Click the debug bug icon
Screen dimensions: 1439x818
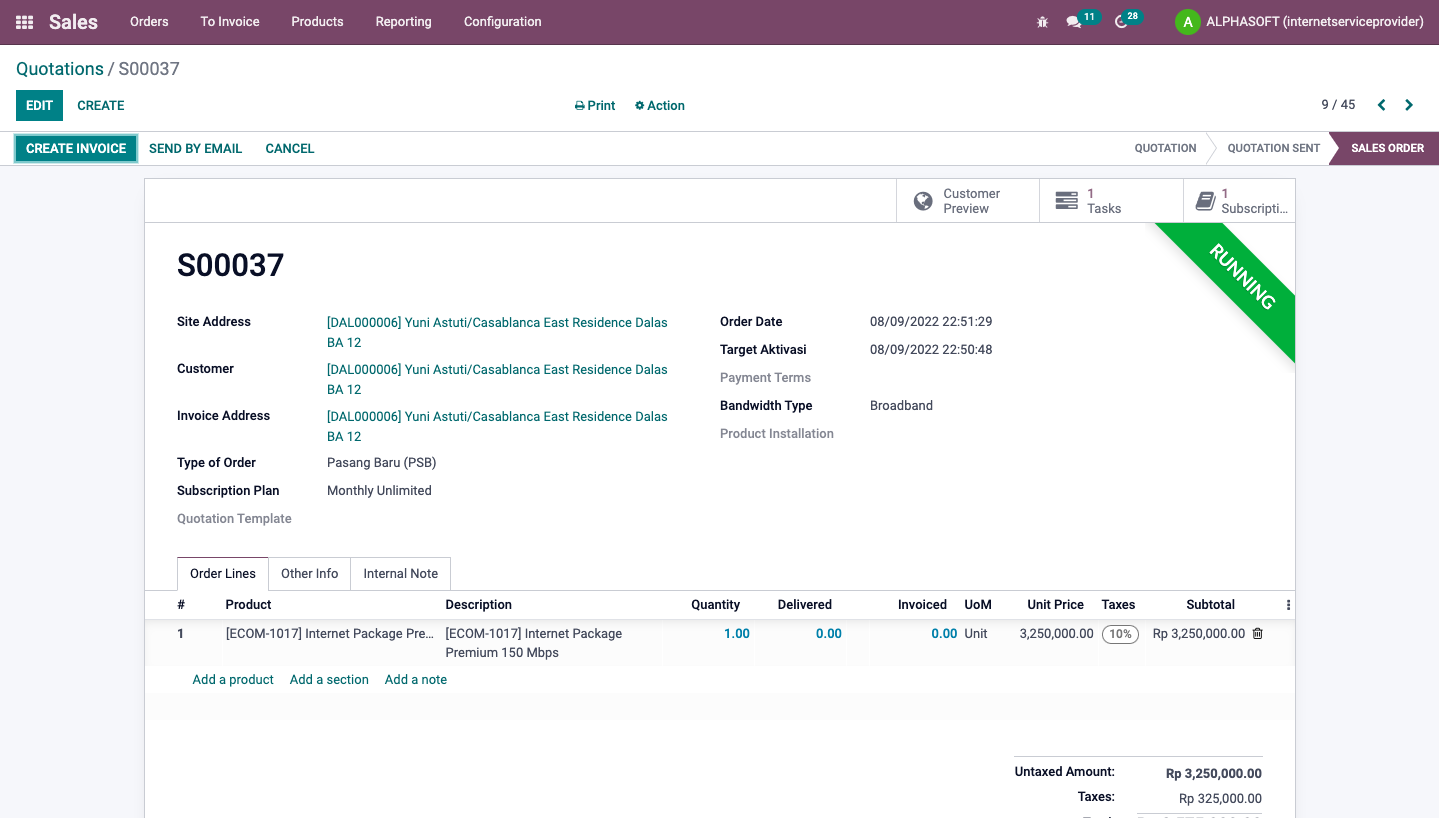[x=1042, y=22]
